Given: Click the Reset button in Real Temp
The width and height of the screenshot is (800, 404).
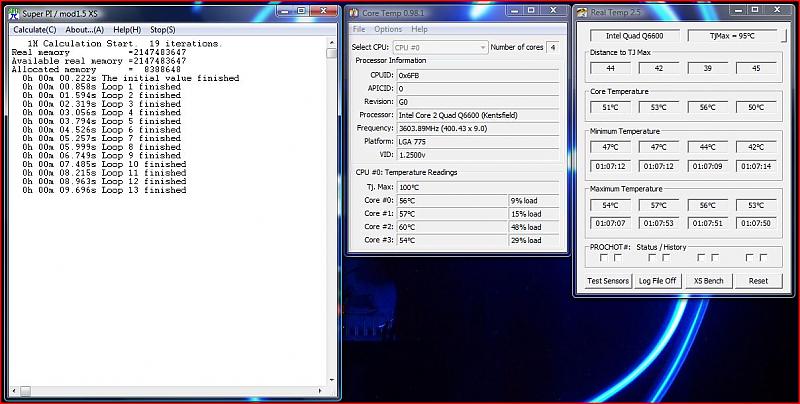Looking at the screenshot, I should (x=758, y=281).
